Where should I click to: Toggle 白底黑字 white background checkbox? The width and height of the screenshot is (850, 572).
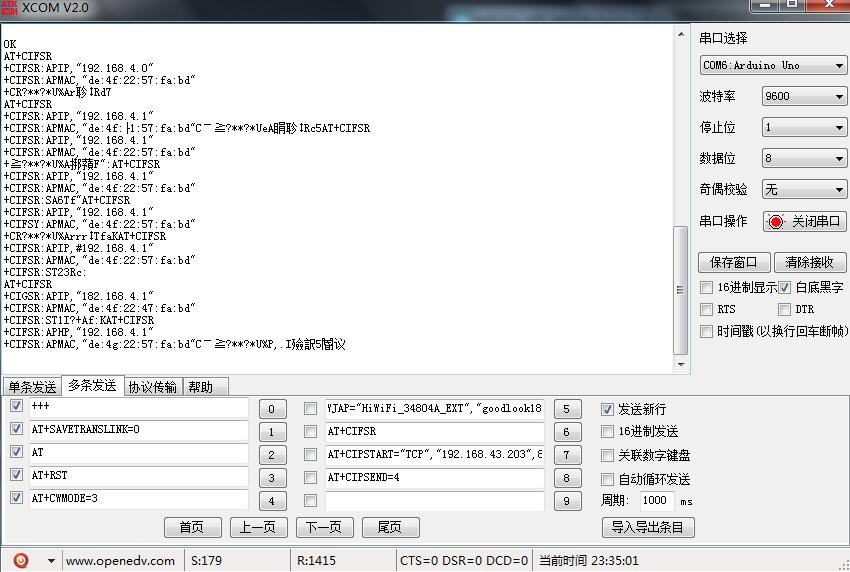(x=784, y=287)
